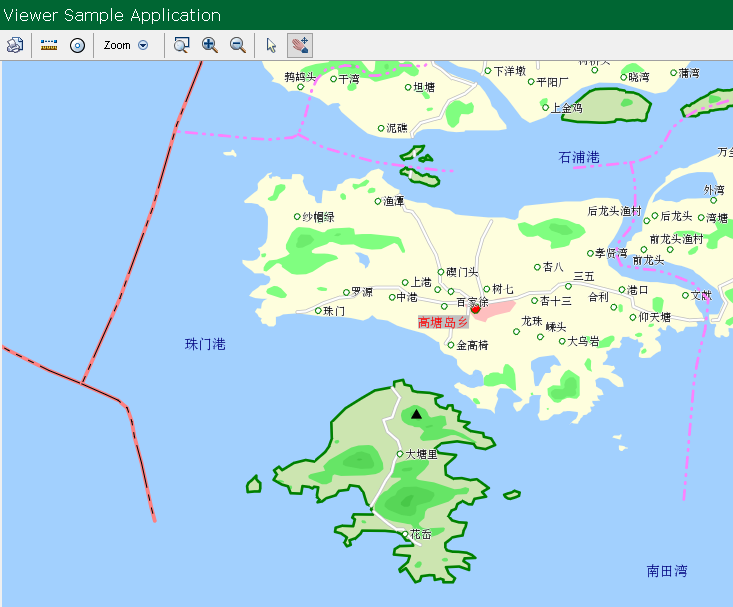Click the red marker at 高塘岛乡
The height and width of the screenshot is (607, 733).
[x=476, y=310]
